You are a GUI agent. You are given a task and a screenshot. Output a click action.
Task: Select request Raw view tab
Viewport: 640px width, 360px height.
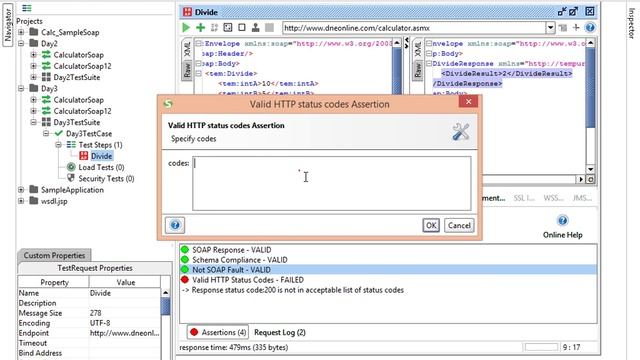[187, 70]
